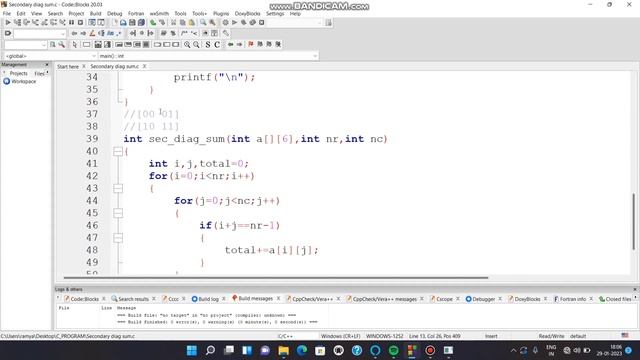Click the WINDOWS-1252 encoding status text
This screenshot has height=360, width=640.
(384, 336)
